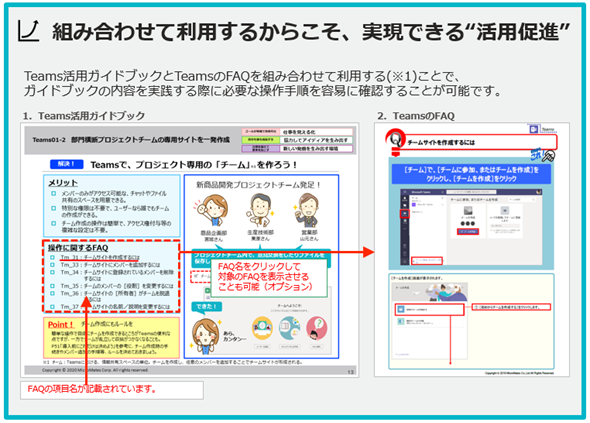Click checkbox bullet beside Tm_31 FAQ item

pyautogui.click(x=53, y=257)
